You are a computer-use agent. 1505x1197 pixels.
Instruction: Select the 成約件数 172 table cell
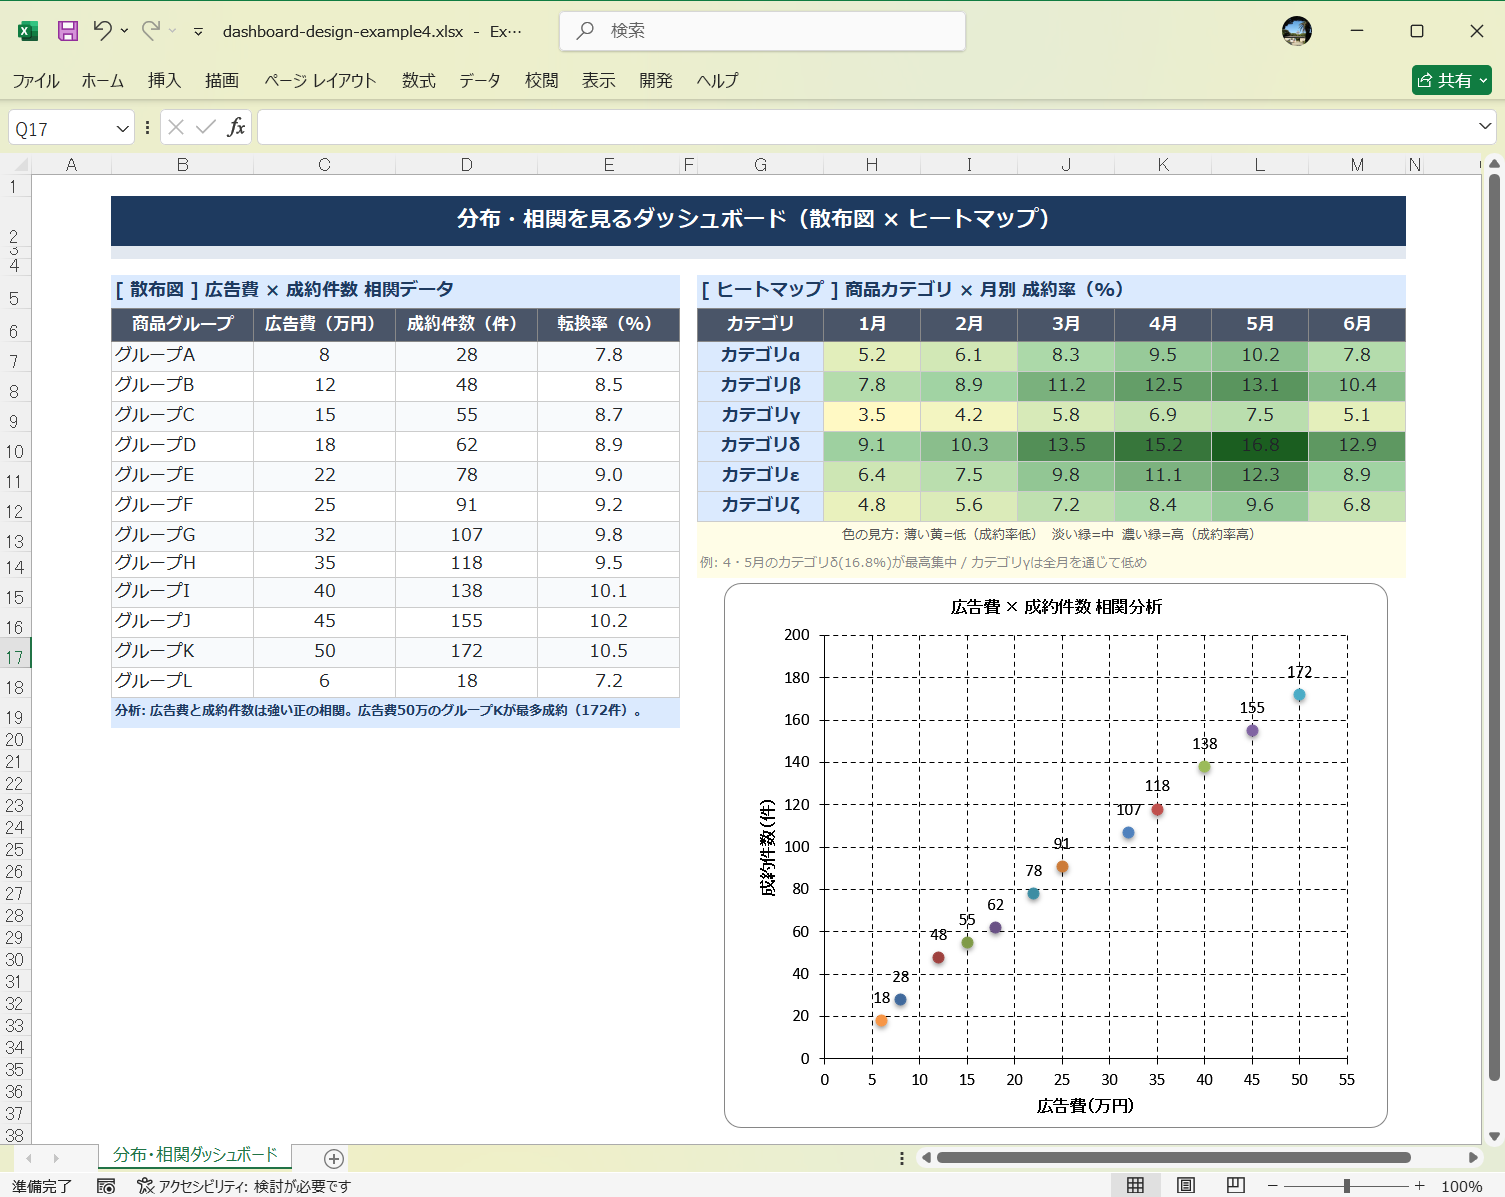(x=466, y=651)
